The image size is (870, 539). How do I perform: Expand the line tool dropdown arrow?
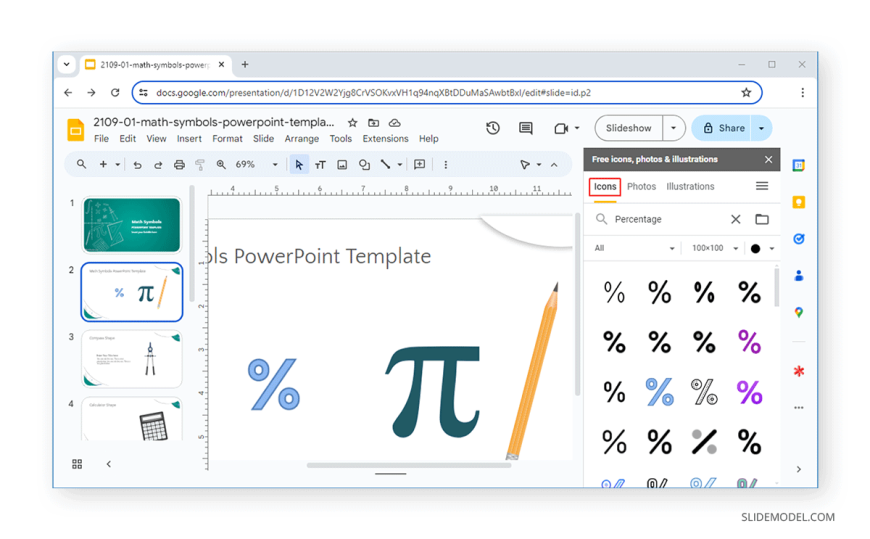click(399, 165)
